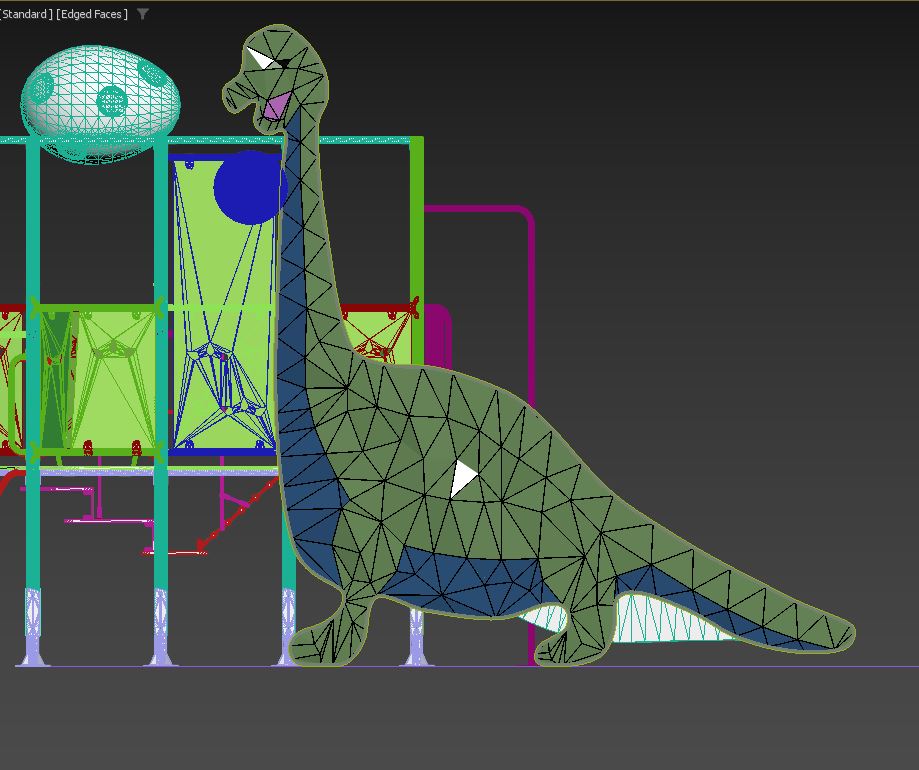
Task: Select the teal wireframe egg dome
Action: [101, 100]
